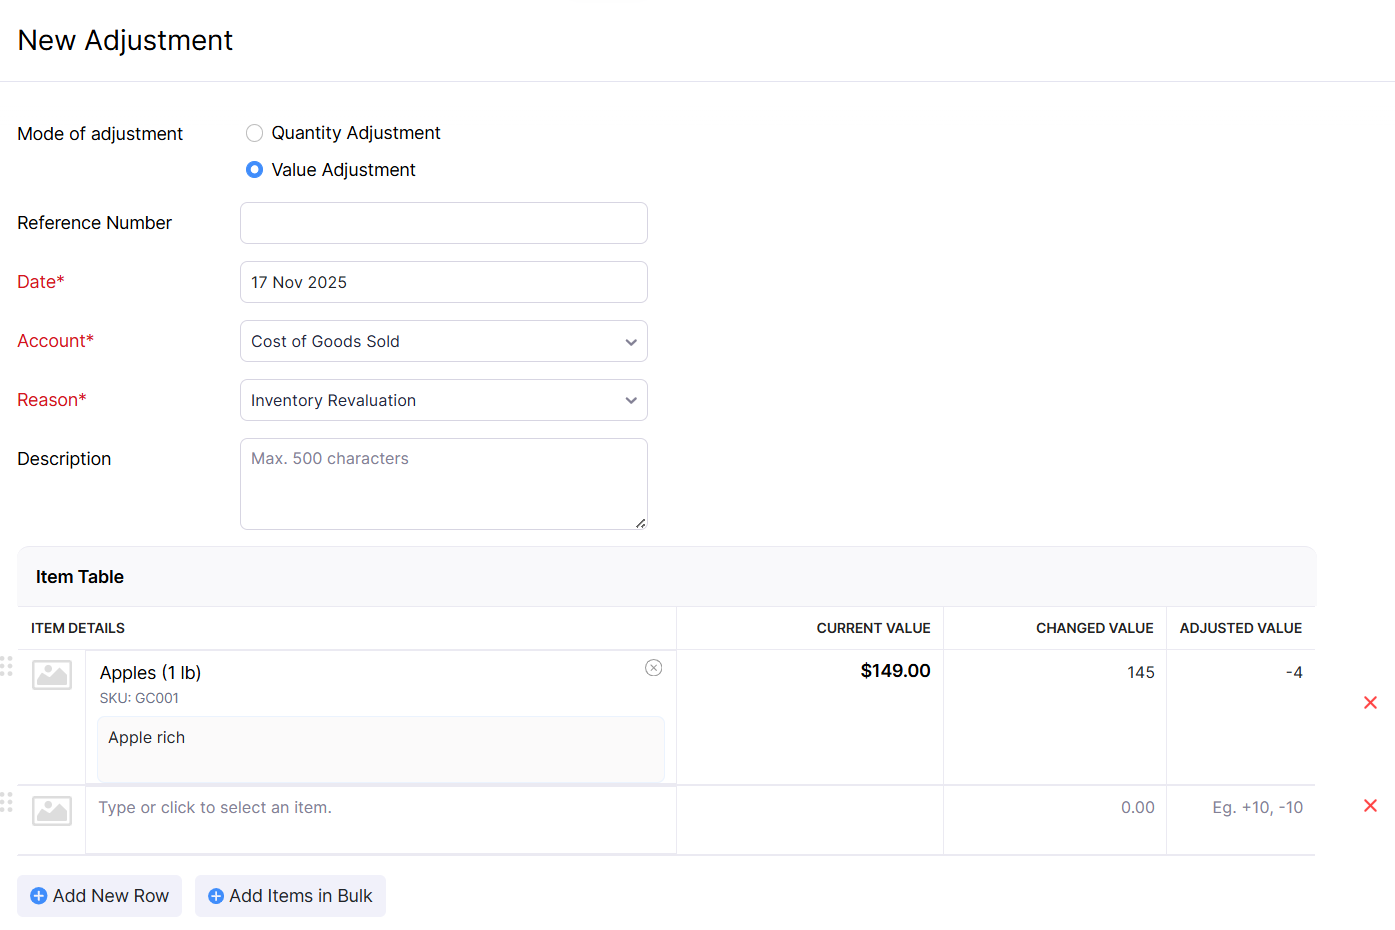Click the empty row's image placeholder
This screenshot has width=1395, height=930.
click(x=52, y=810)
